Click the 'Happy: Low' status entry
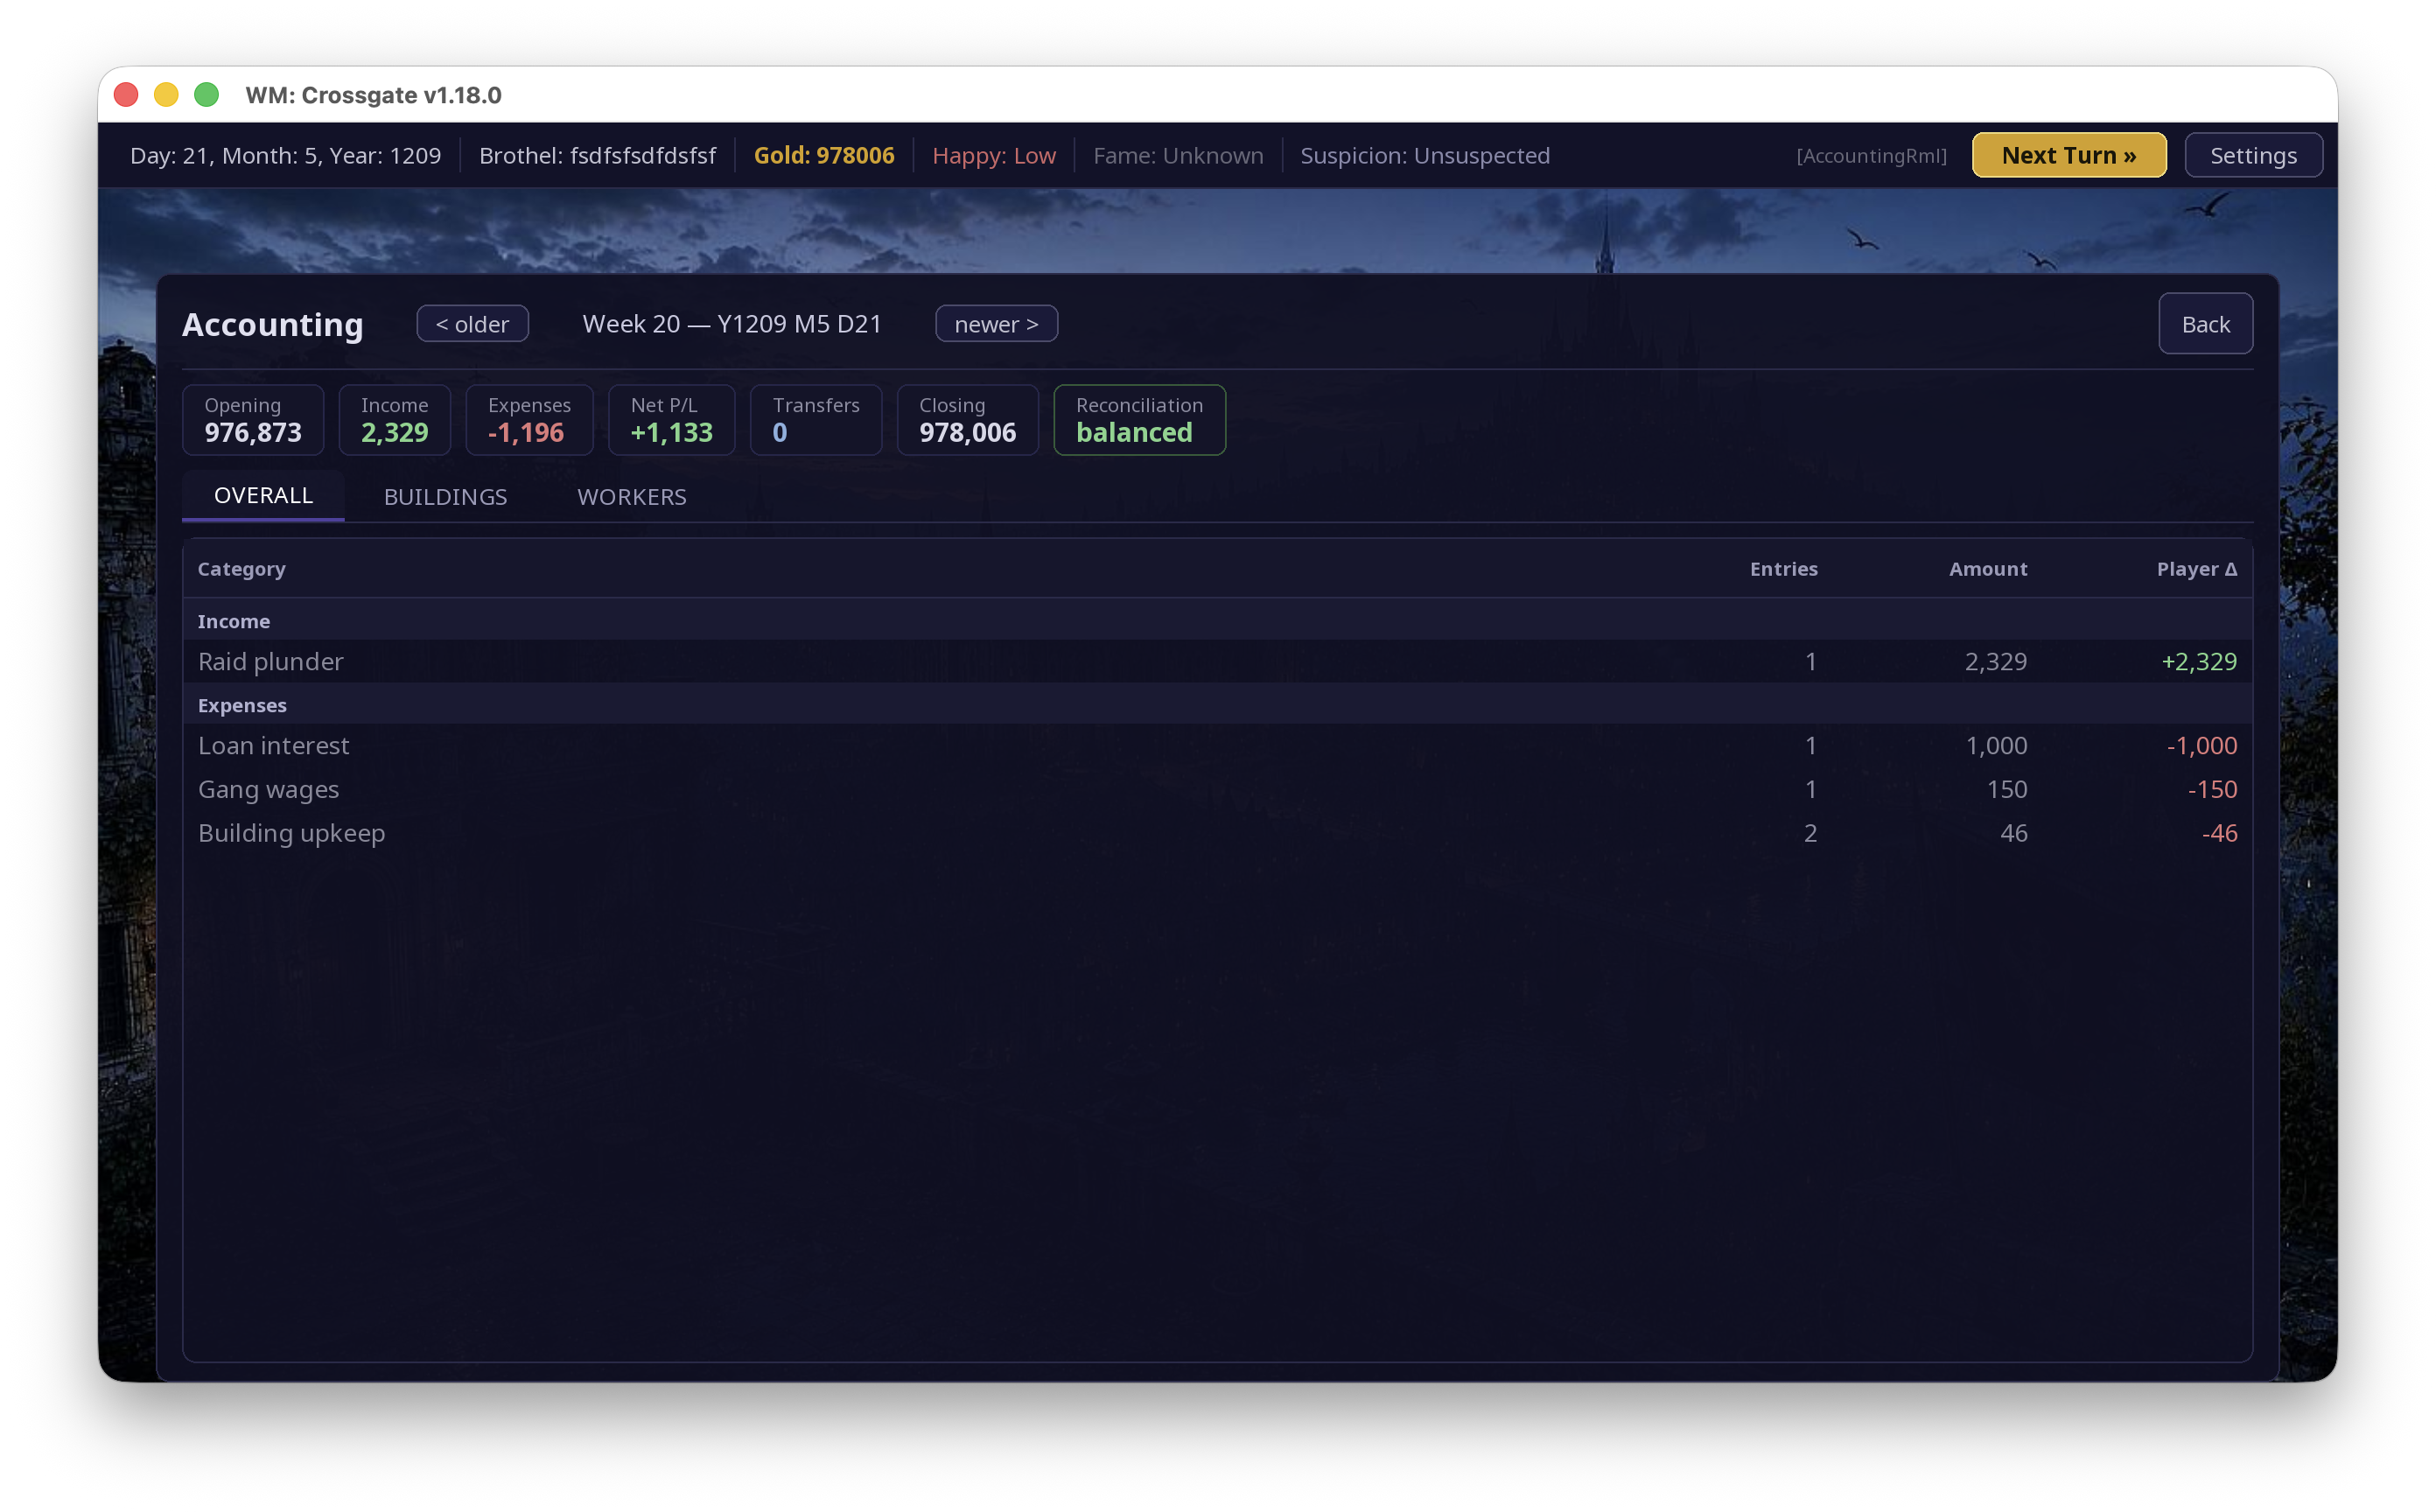Screen dimensions: 2436x1512 (x=993, y=155)
